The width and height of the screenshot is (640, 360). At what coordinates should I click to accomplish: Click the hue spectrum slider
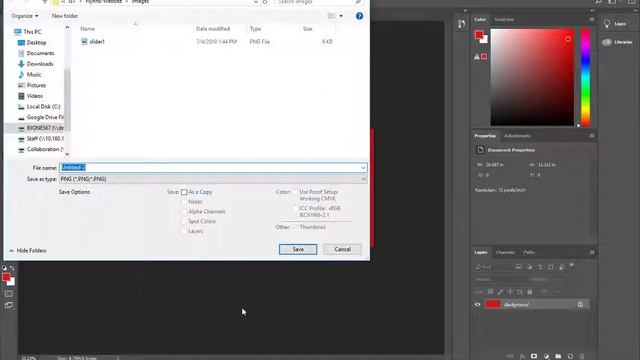click(x=585, y=77)
